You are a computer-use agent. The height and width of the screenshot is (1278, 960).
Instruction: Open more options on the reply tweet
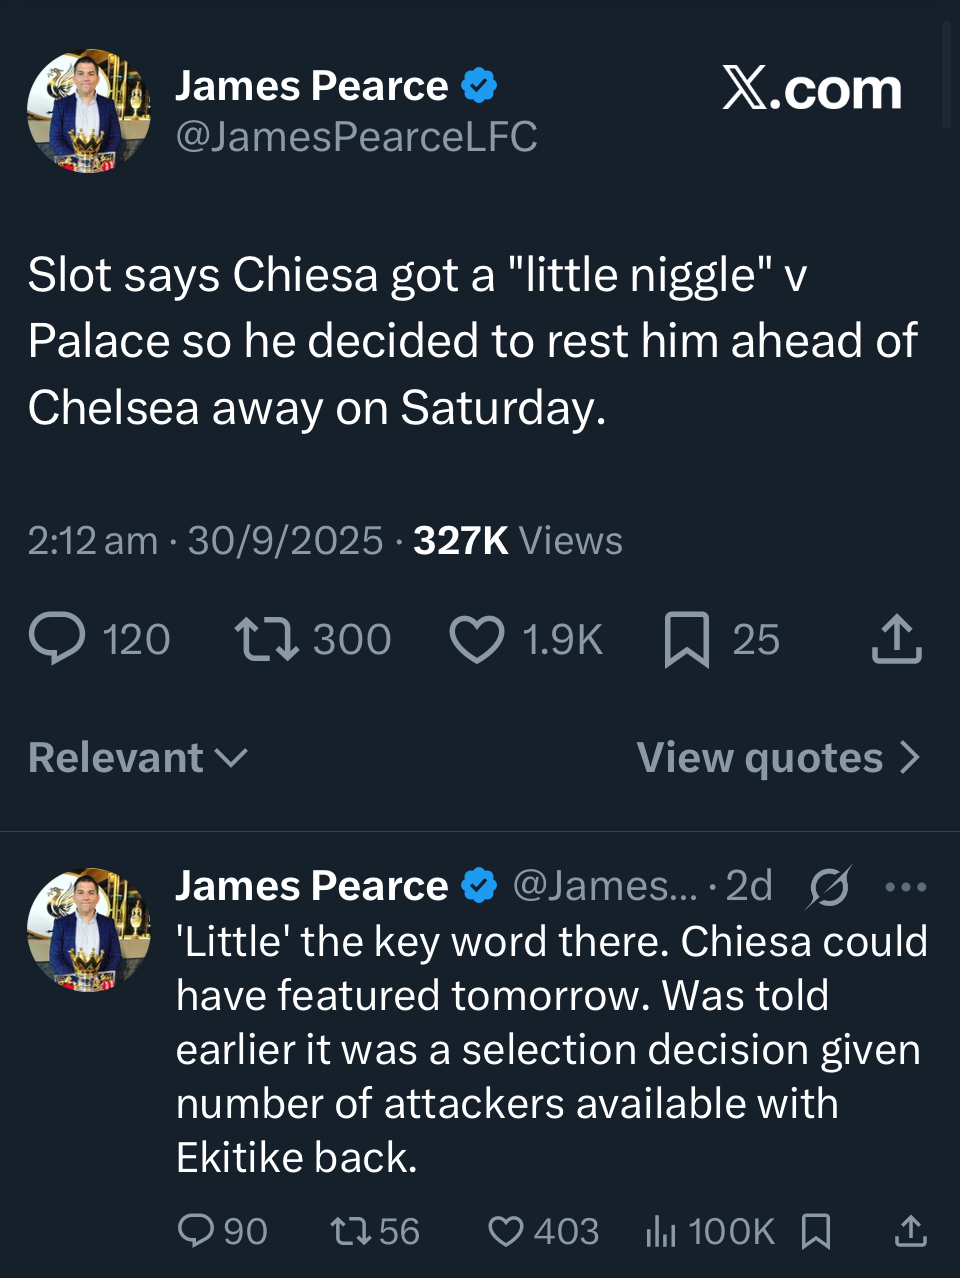(906, 886)
